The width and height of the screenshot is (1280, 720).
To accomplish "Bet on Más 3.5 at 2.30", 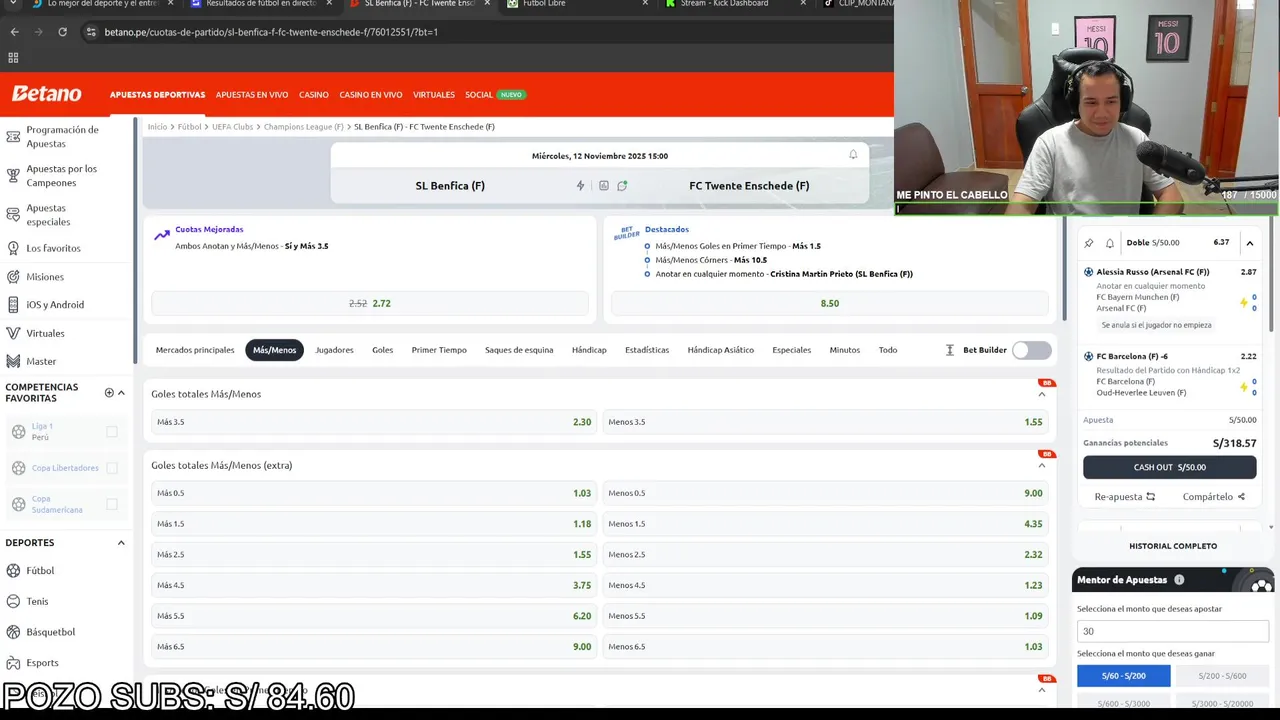I will tap(373, 422).
